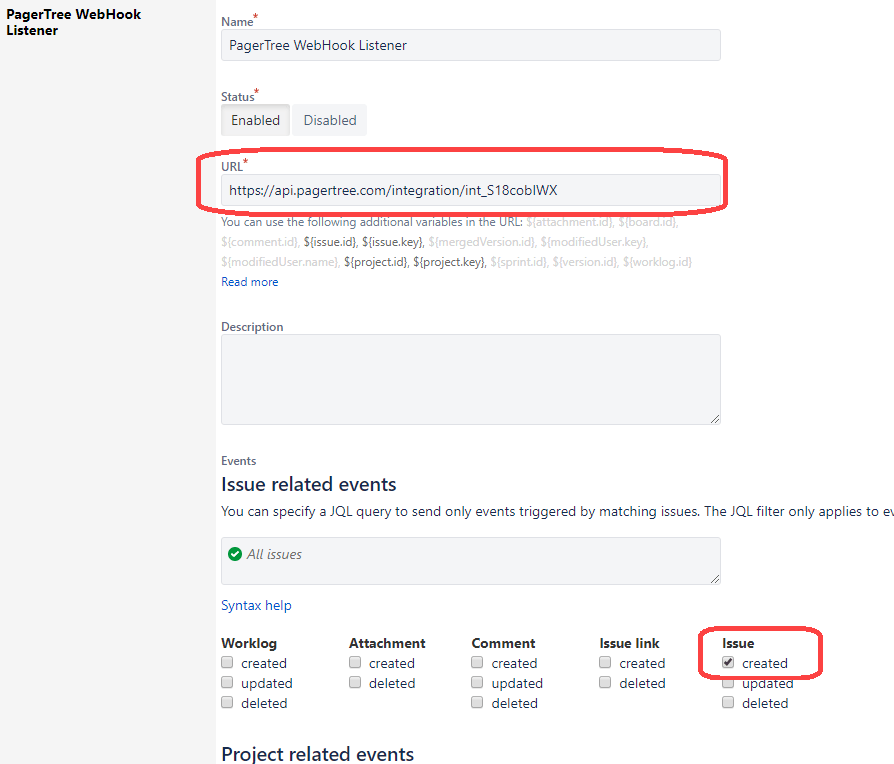Image resolution: width=894 pixels, height=764 pixels.
Task: Toggle the Issue link created checkbox
Action: click(x=606, y=663)
